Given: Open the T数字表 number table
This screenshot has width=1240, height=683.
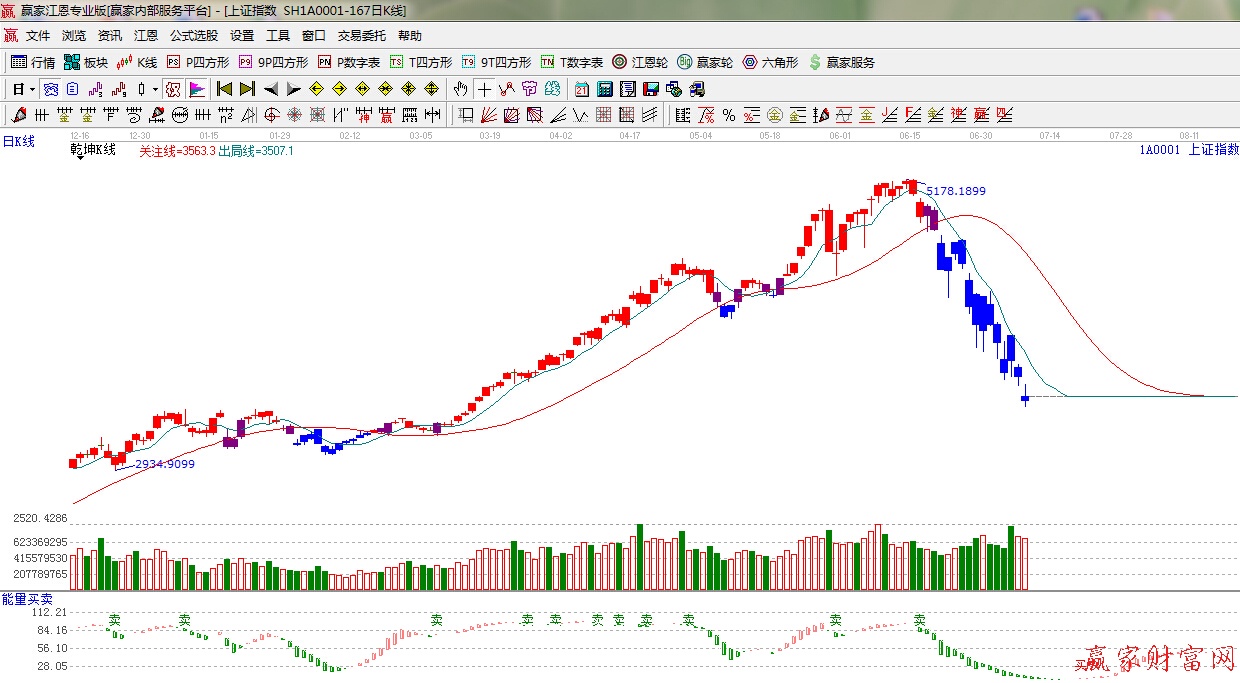Looking at the screenshot, I should coord(572,62).
